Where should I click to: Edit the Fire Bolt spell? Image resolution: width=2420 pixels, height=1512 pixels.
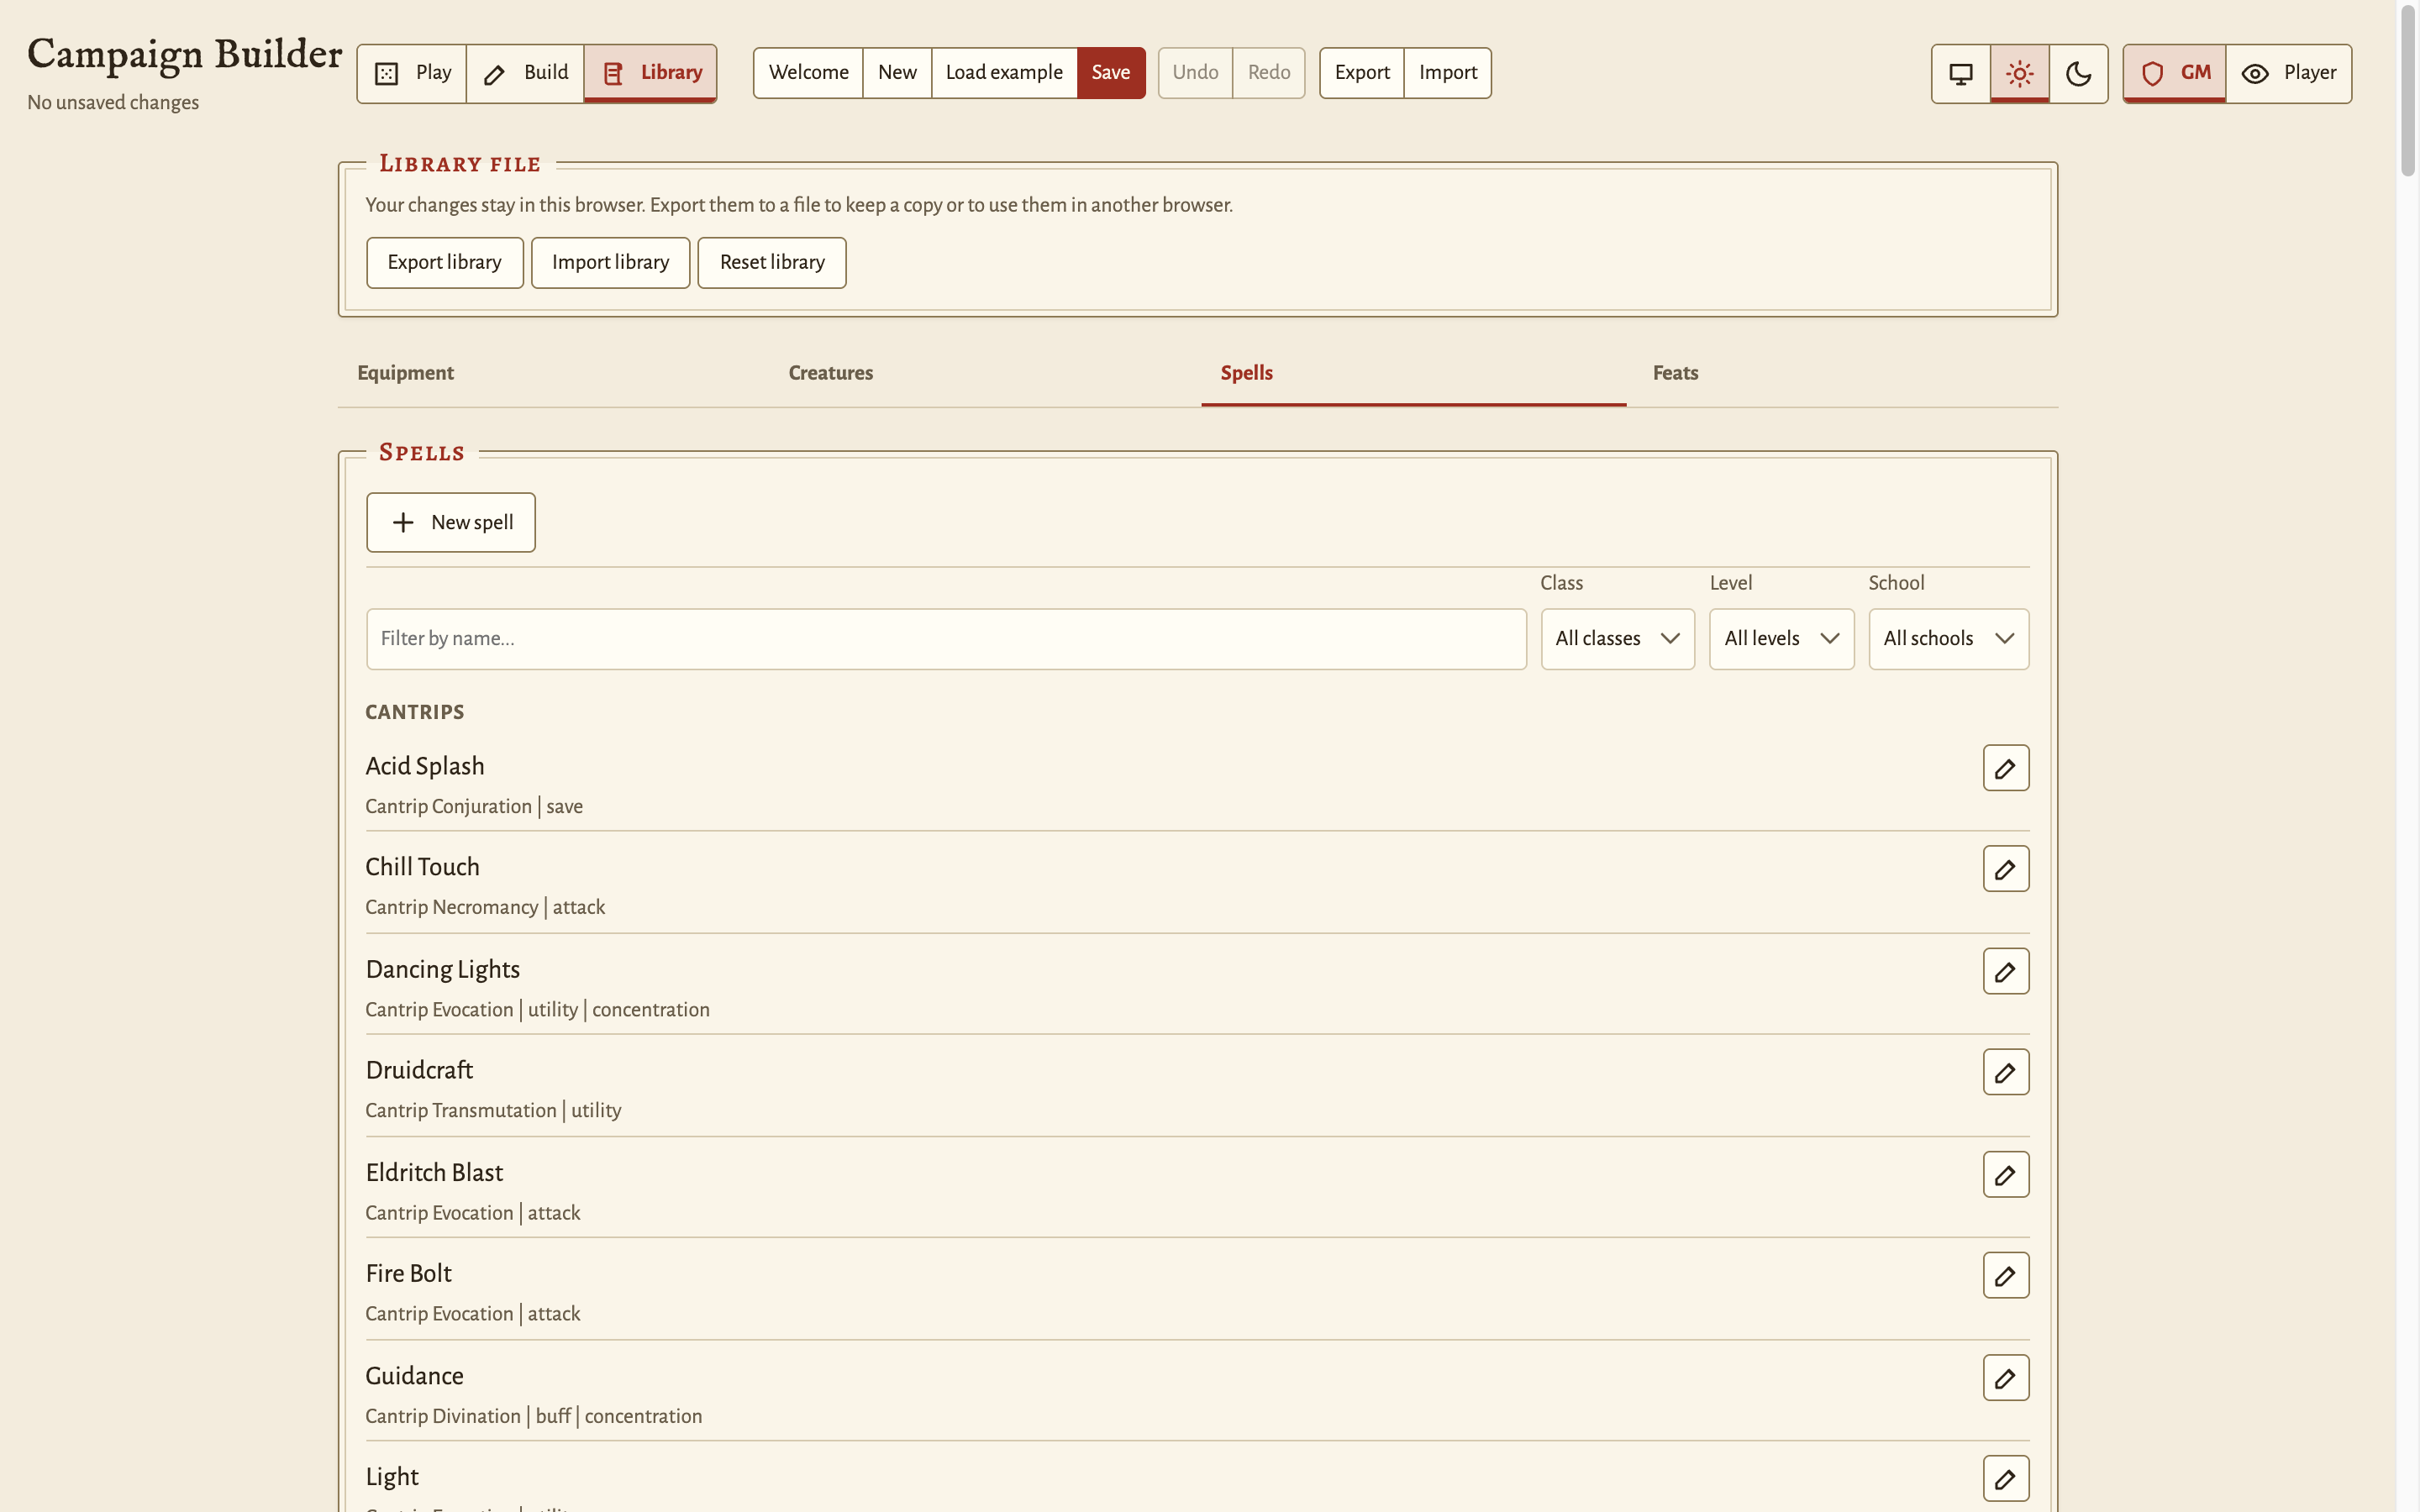coord(2005,1275)
